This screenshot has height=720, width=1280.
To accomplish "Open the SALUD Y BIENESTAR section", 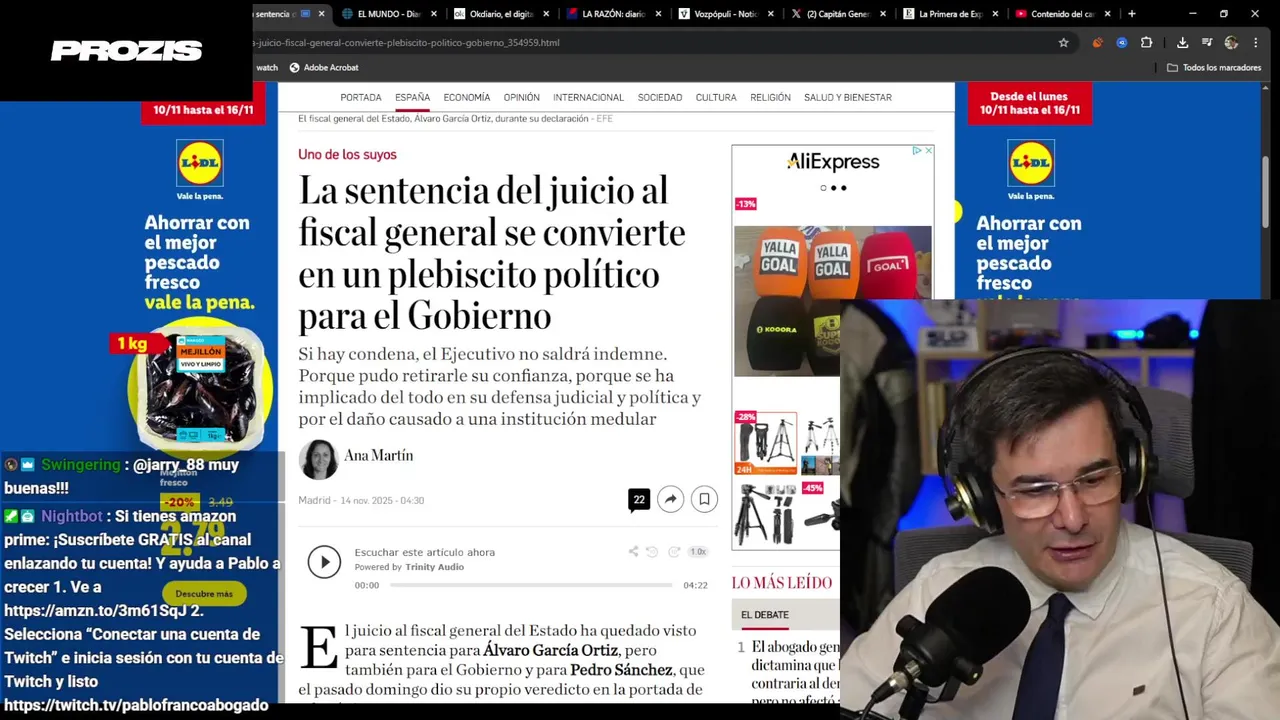I will point(848,97).
